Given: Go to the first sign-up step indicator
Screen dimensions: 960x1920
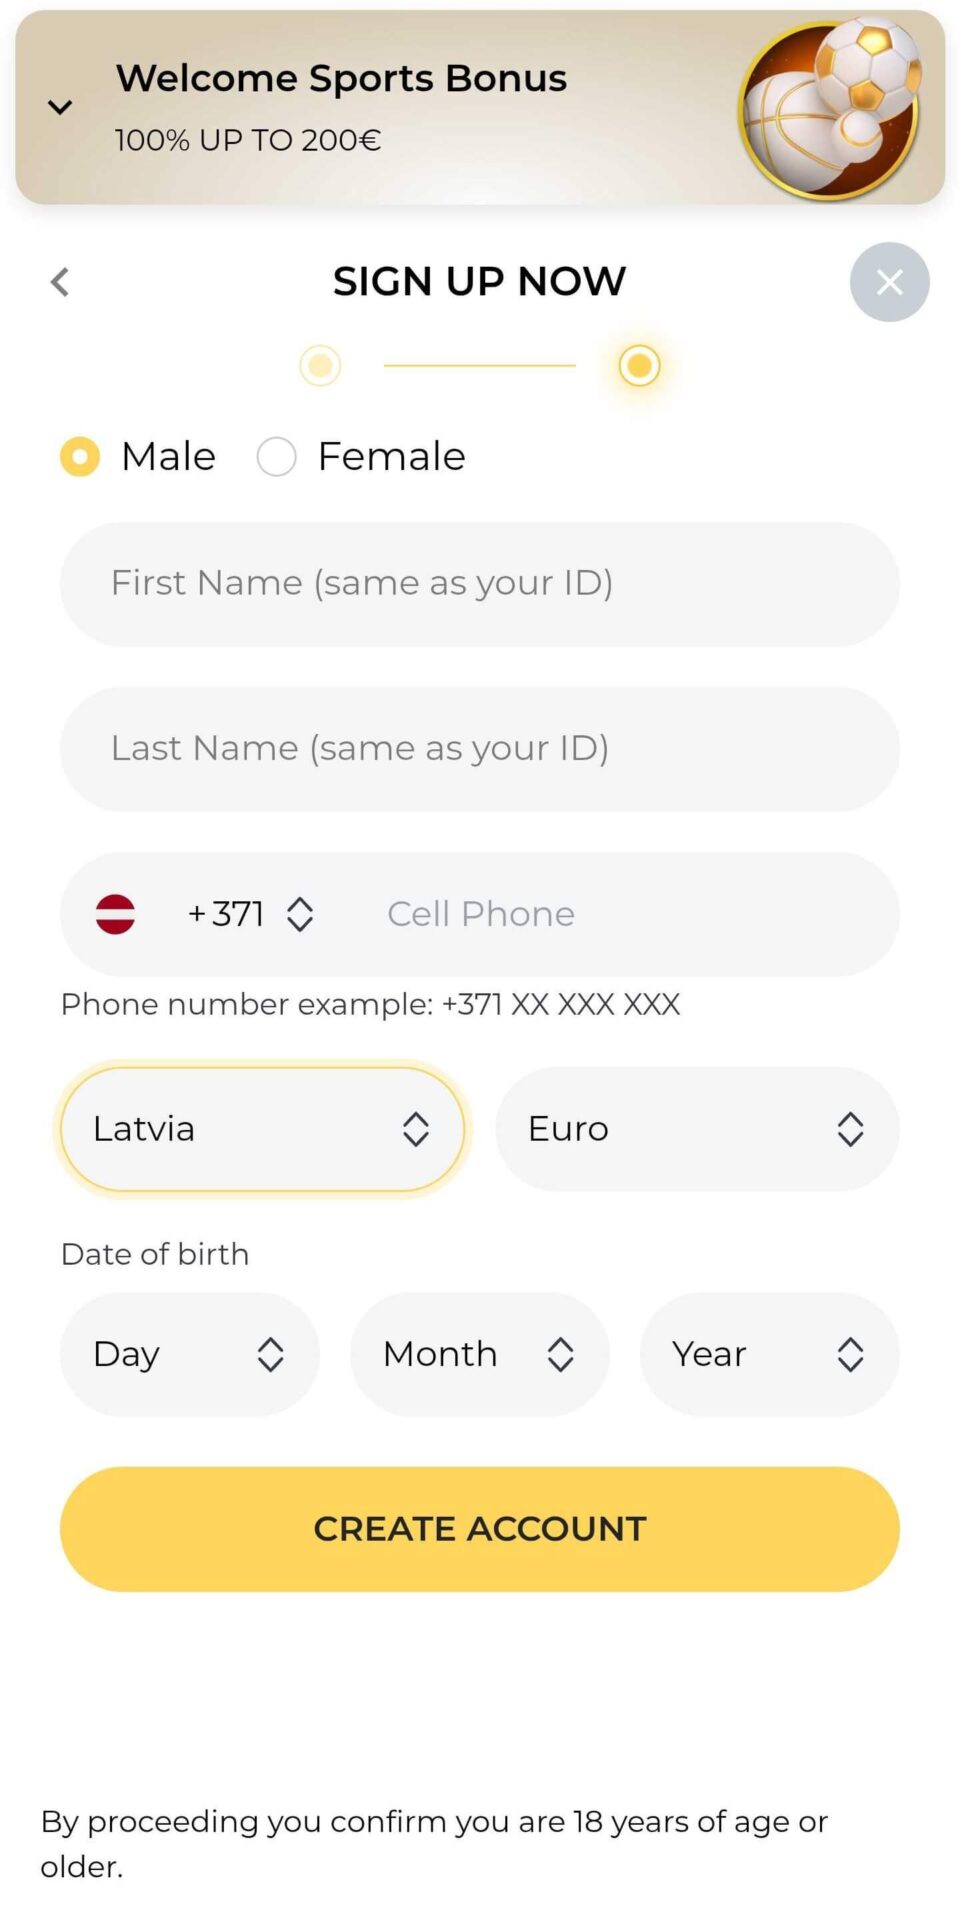Looking at the screenshot, I should (320, 366).
